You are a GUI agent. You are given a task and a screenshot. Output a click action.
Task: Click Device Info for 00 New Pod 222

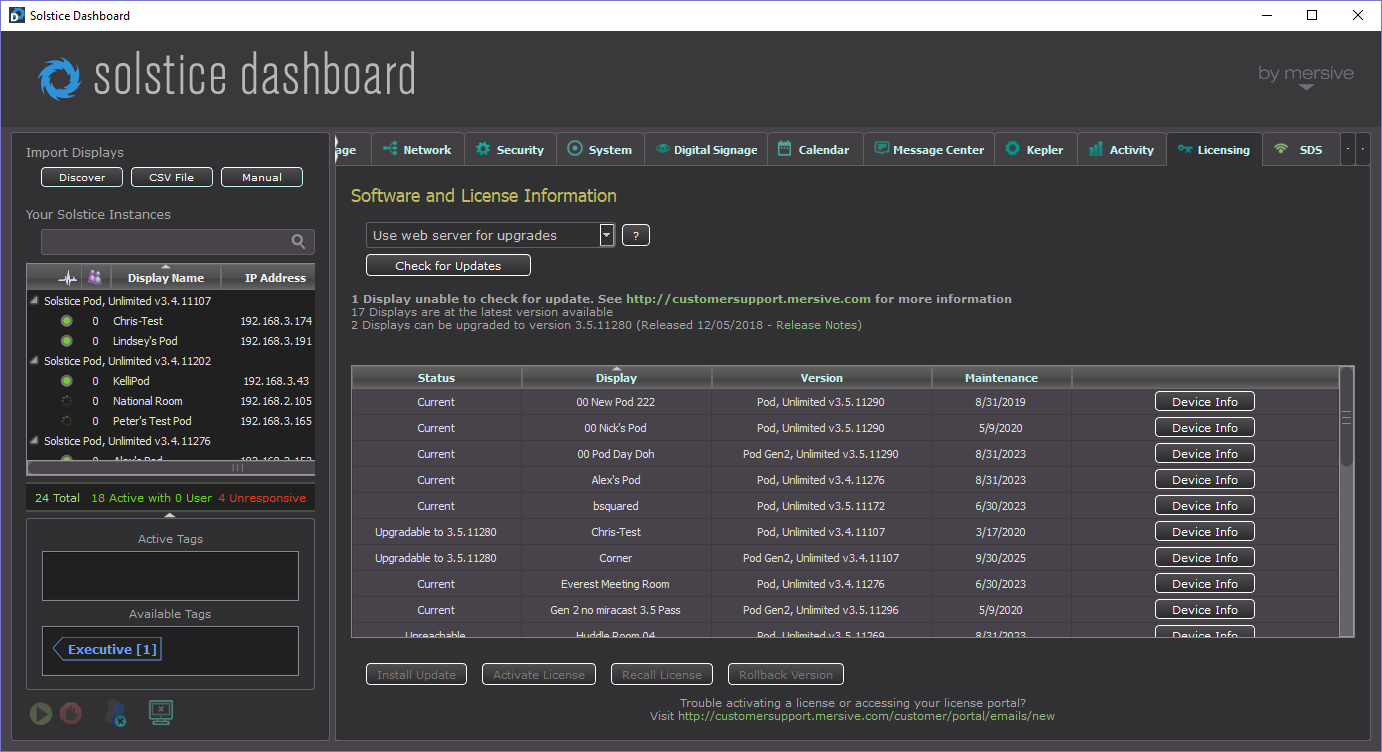coord(1205,402)
